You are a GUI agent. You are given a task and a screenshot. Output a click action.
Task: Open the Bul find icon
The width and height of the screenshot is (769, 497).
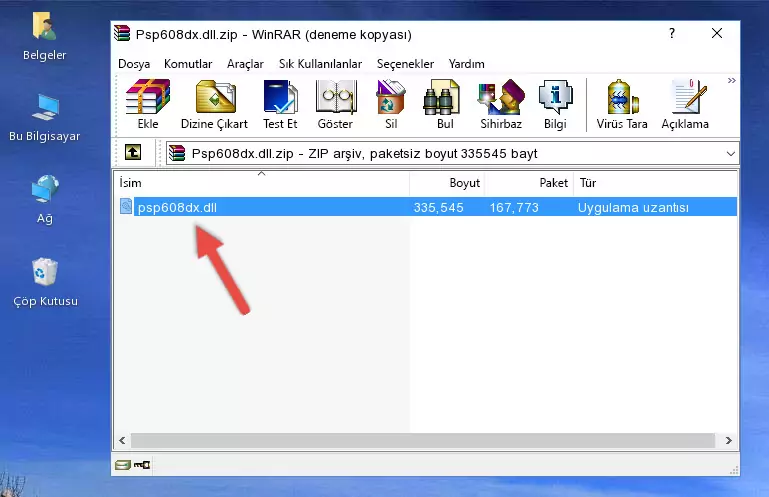pyautogui.click(x=445, y=105)
